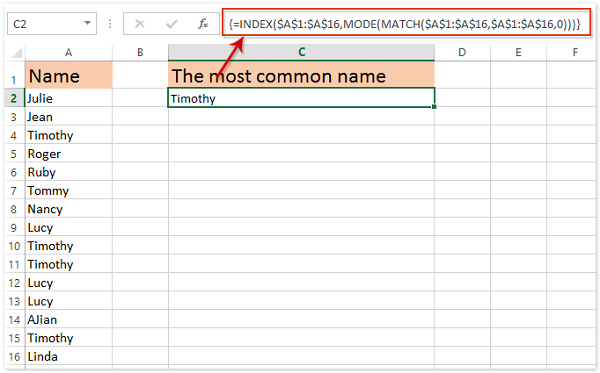This screenshot has width=600, height=373.
Task: Open the Name Box dropdown arrow
Action: [88, 23]
